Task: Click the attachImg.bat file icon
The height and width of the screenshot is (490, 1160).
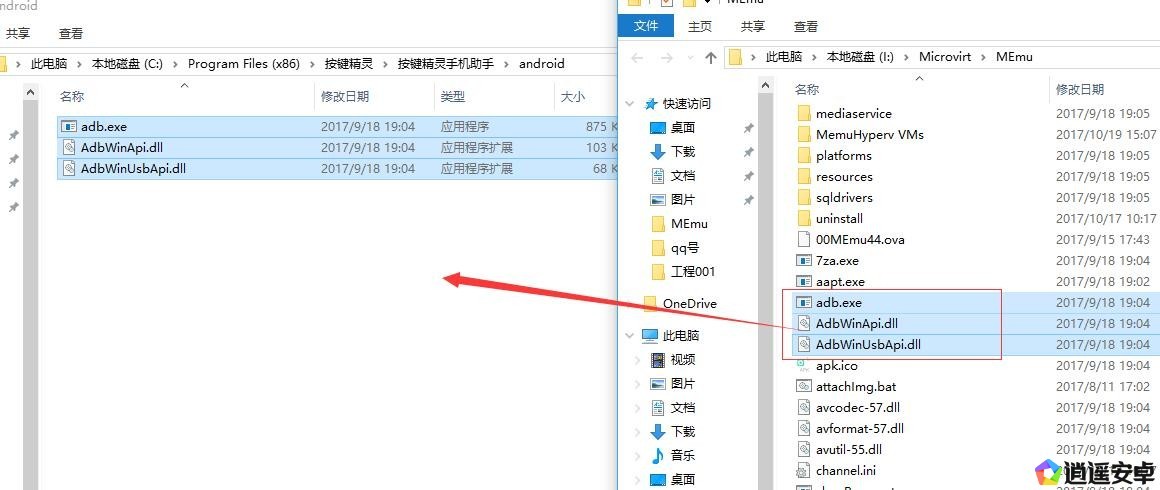Action: 803,387
